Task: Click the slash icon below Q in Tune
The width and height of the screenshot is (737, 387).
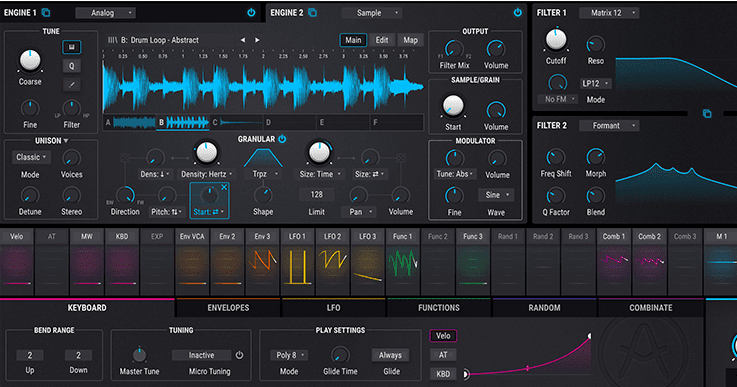Action: click(71, 85)
